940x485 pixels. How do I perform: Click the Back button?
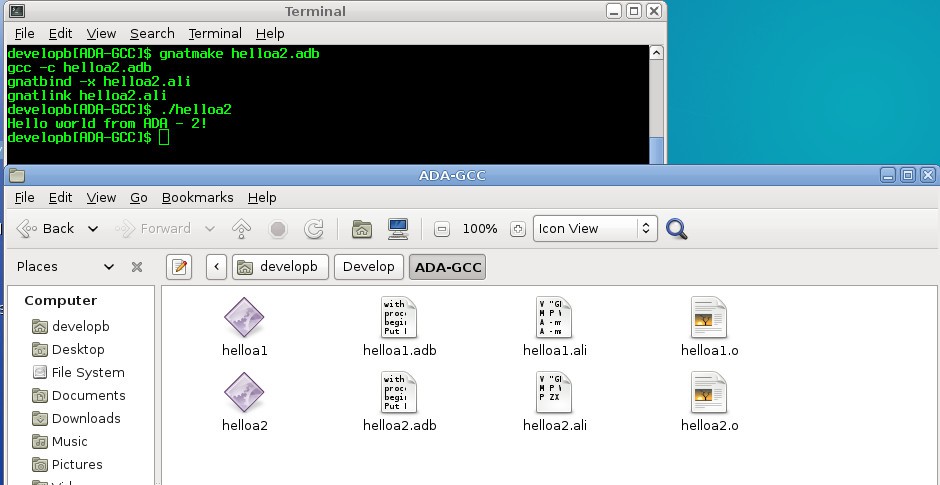pyautogui.click(x=46, y=228)
